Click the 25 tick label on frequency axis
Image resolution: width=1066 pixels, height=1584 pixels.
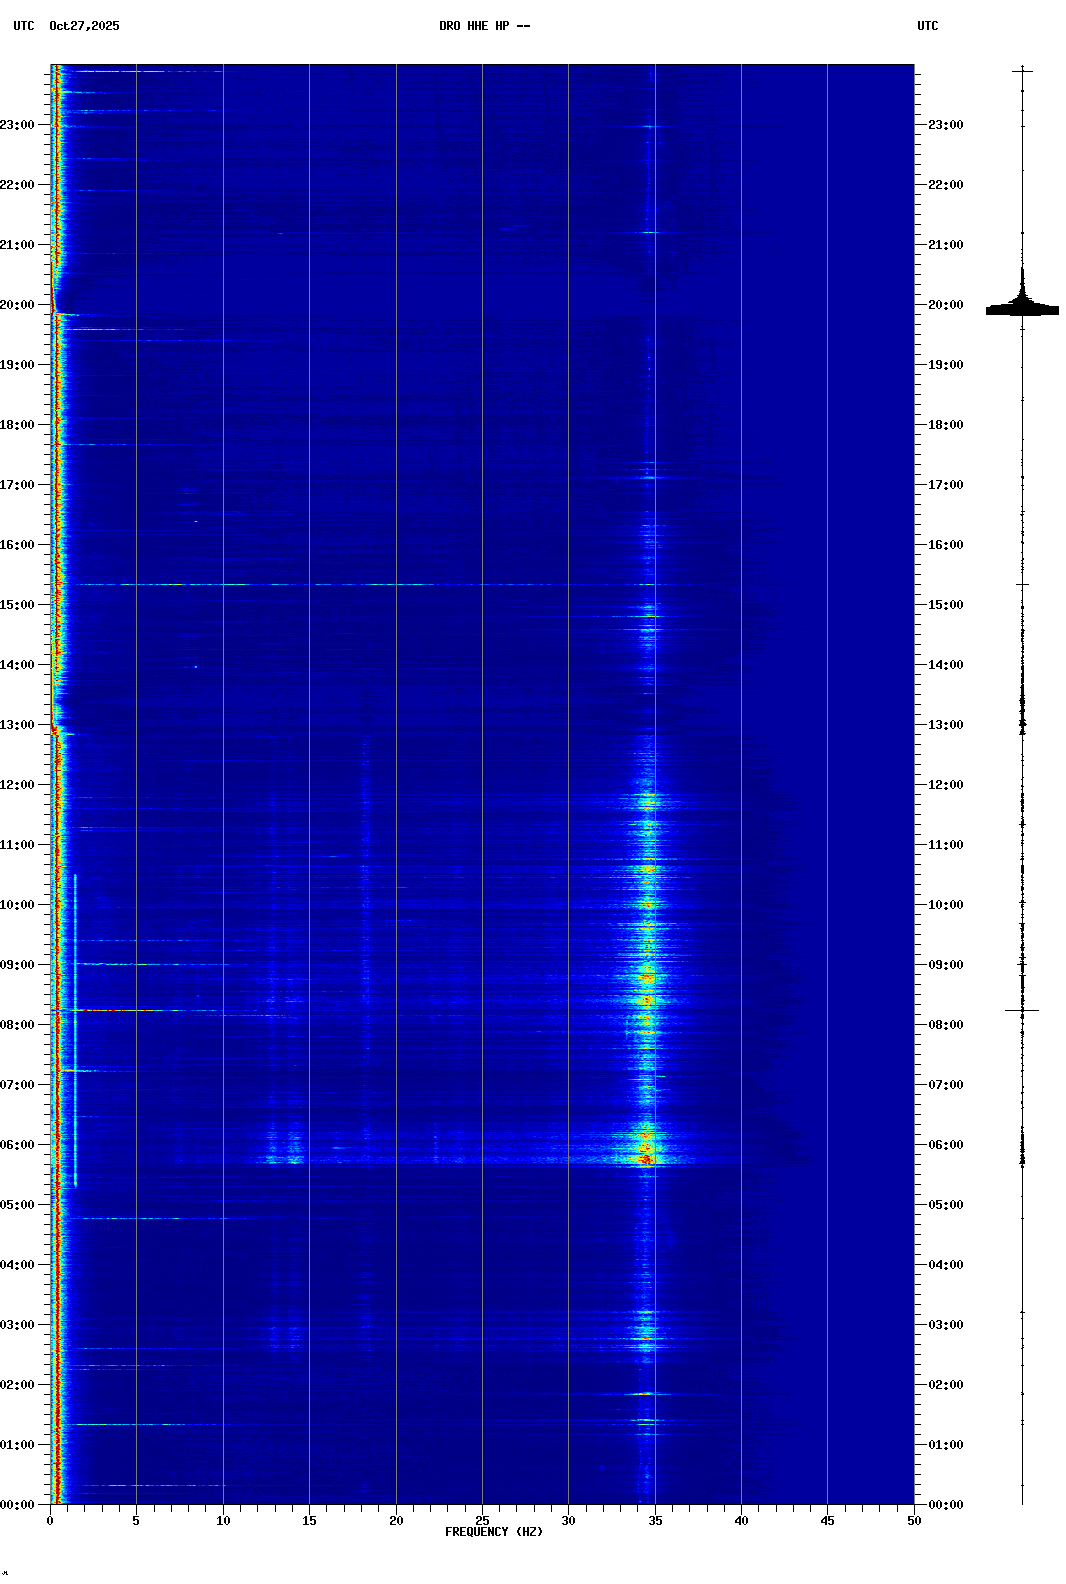(x=482, y=1521)
